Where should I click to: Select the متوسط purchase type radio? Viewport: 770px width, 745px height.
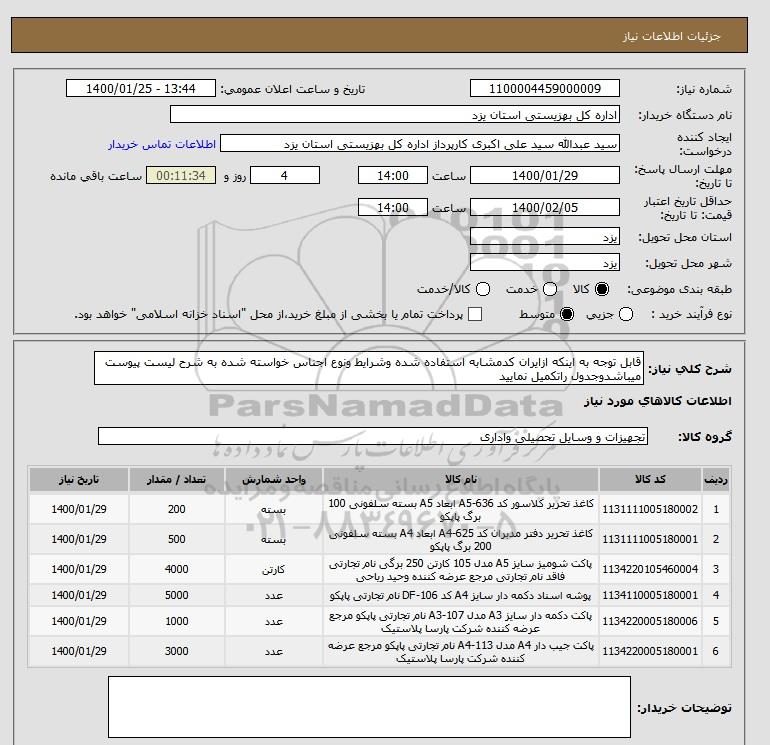point(567,314)
